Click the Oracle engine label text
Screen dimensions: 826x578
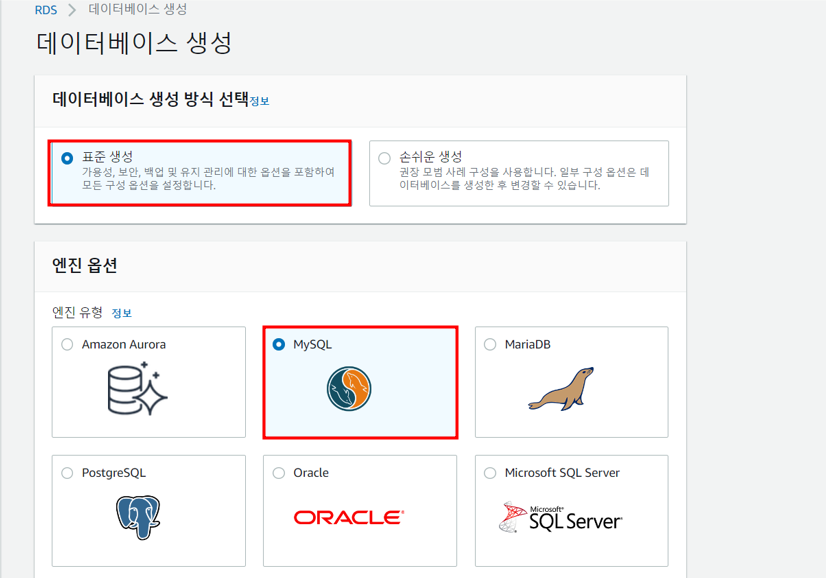pos(311,473)
